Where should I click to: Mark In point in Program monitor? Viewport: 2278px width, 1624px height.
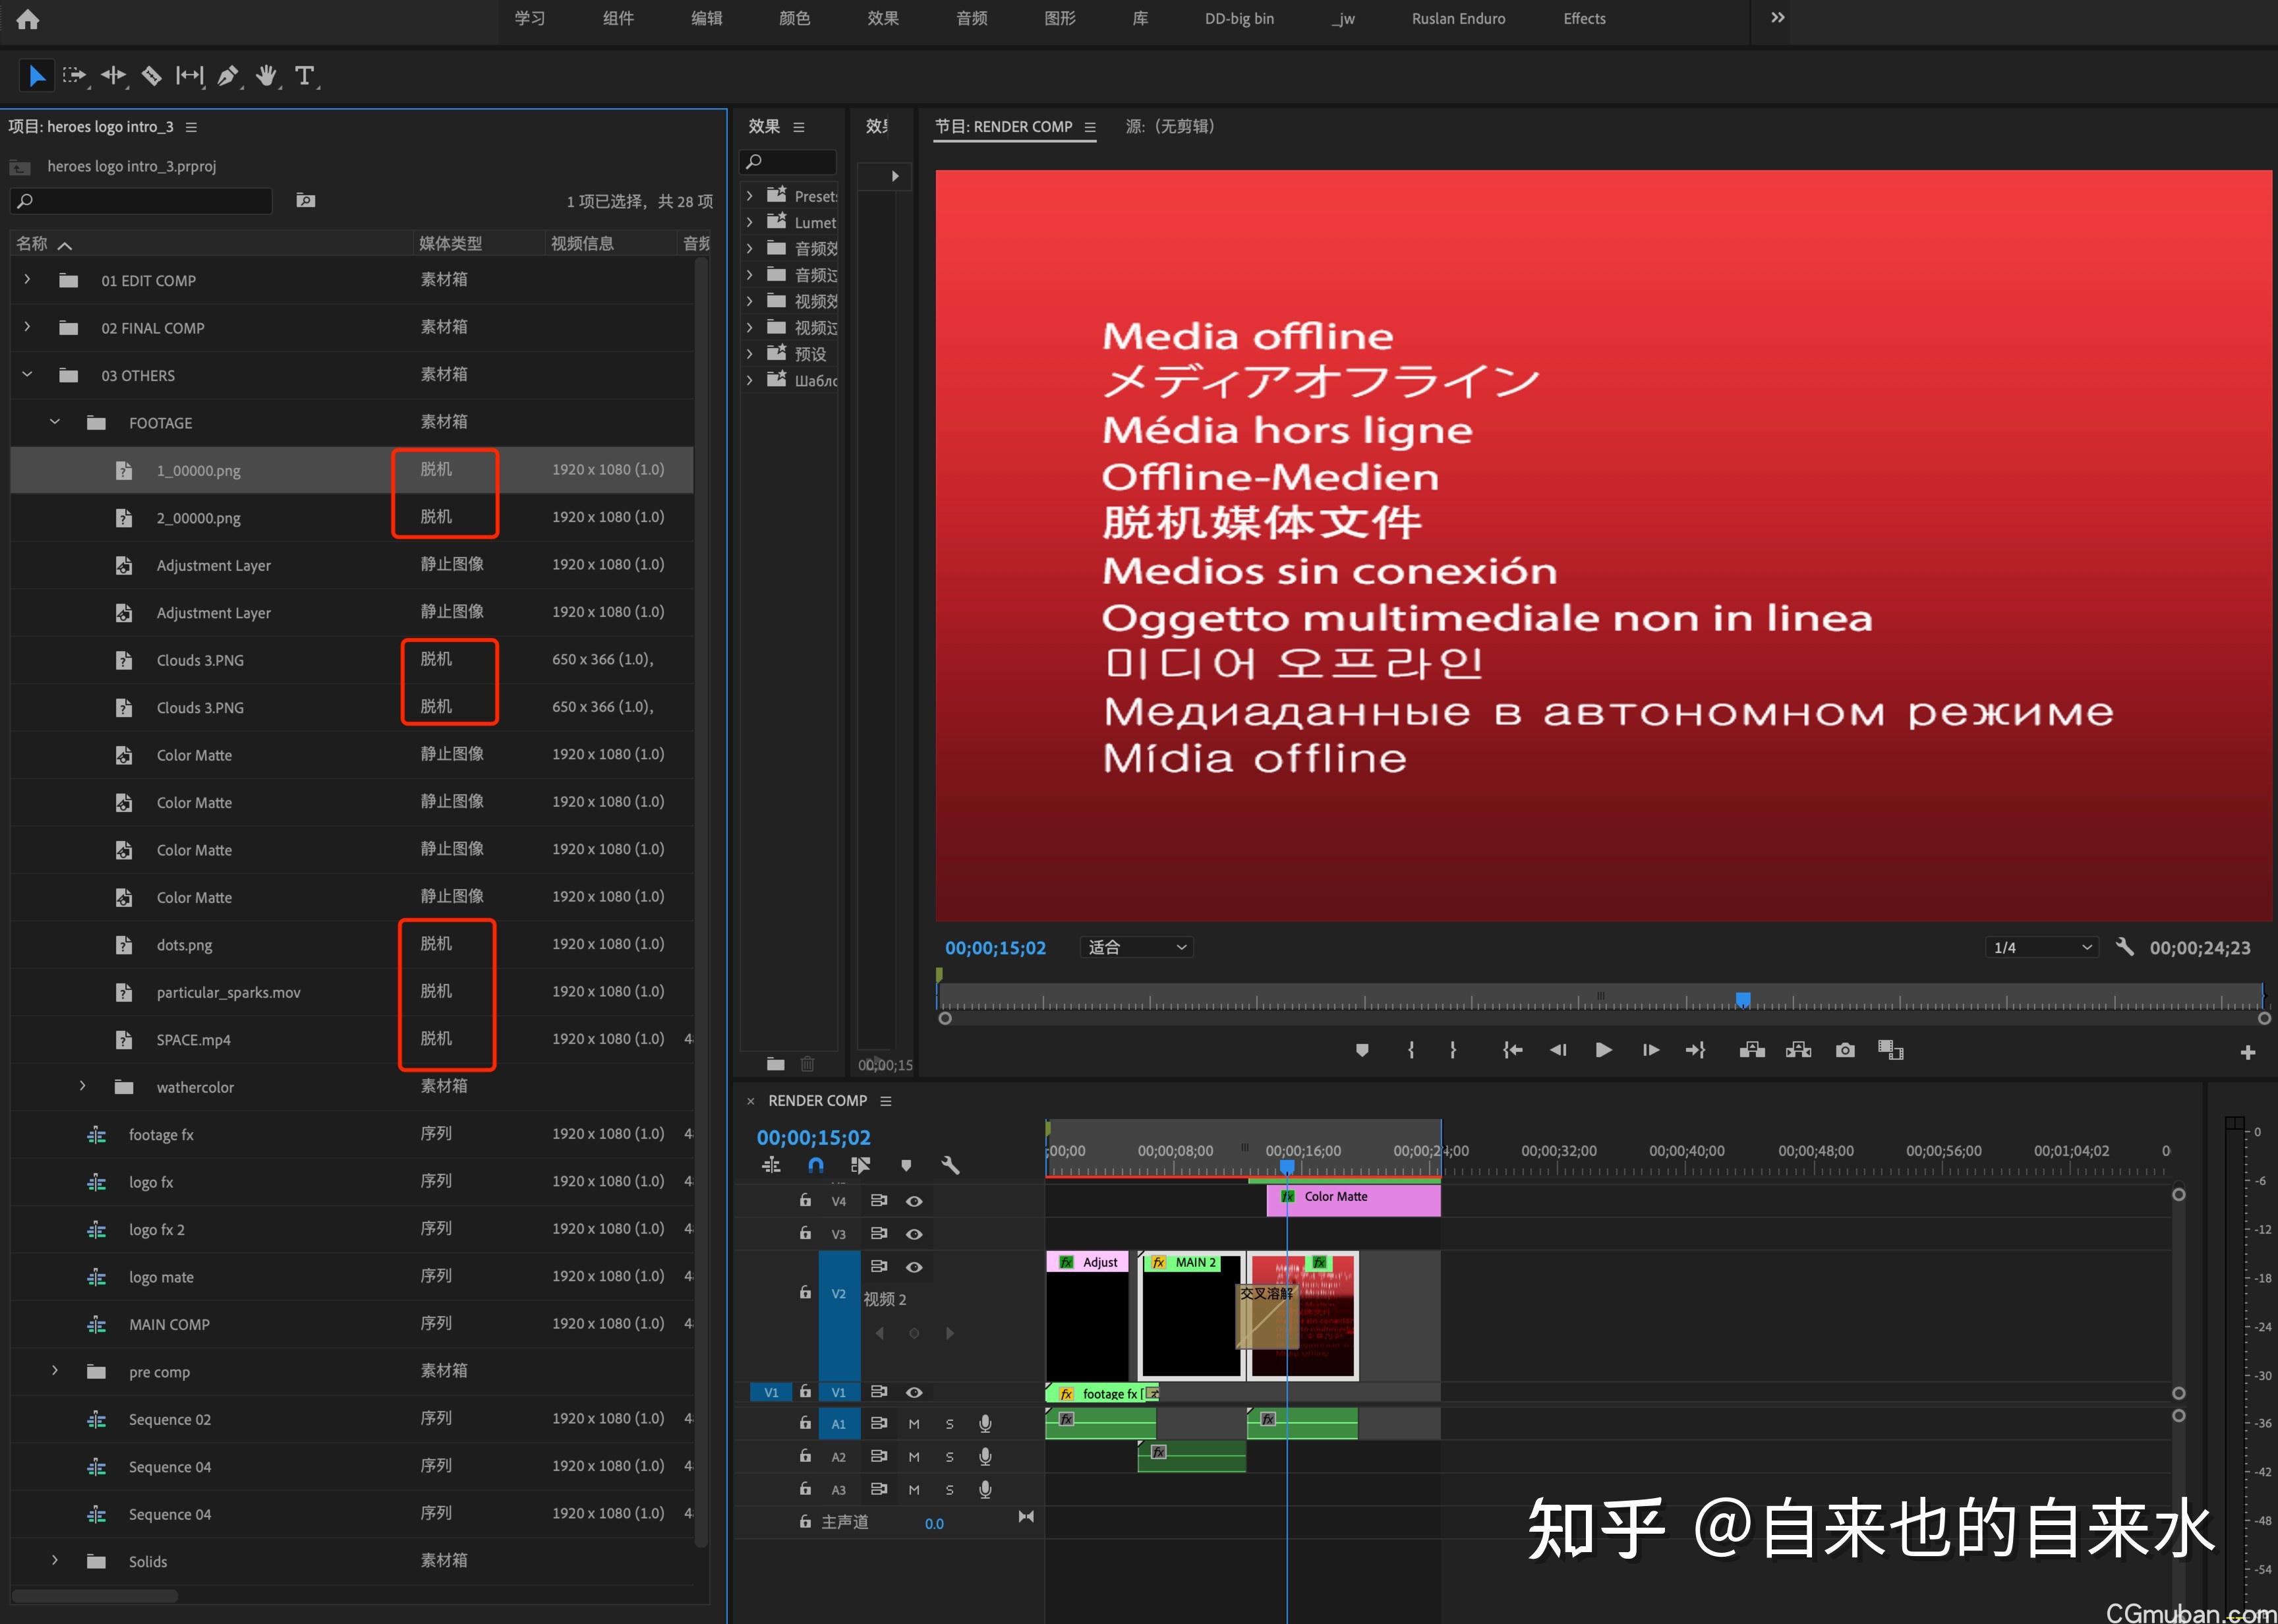(1411, 1050)
